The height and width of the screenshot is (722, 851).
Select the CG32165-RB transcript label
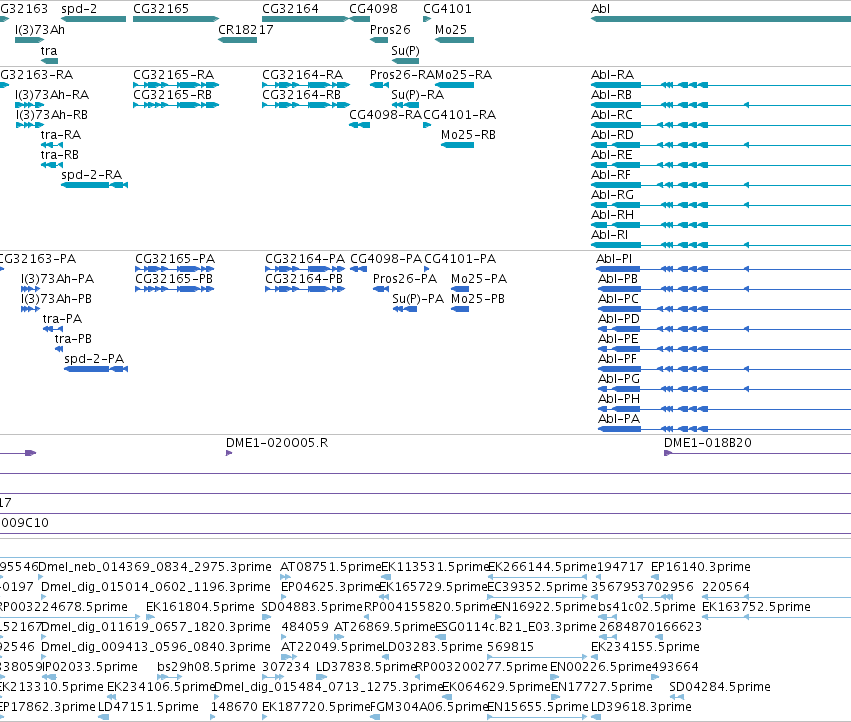click(173, 94)
